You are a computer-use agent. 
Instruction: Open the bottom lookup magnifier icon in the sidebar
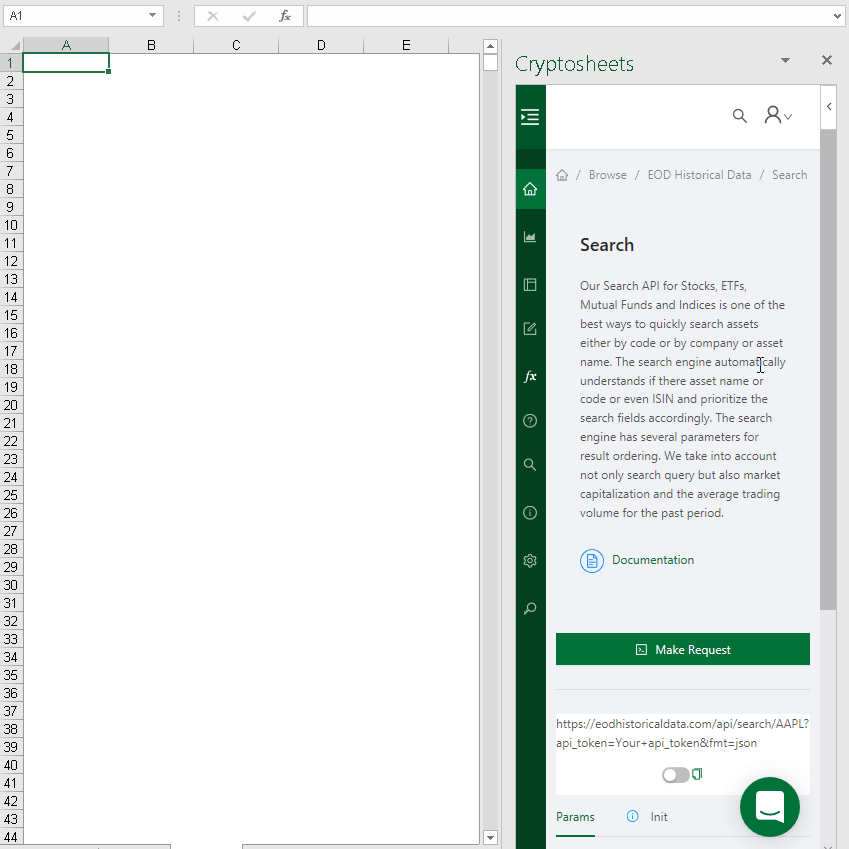tap(530, 609)
